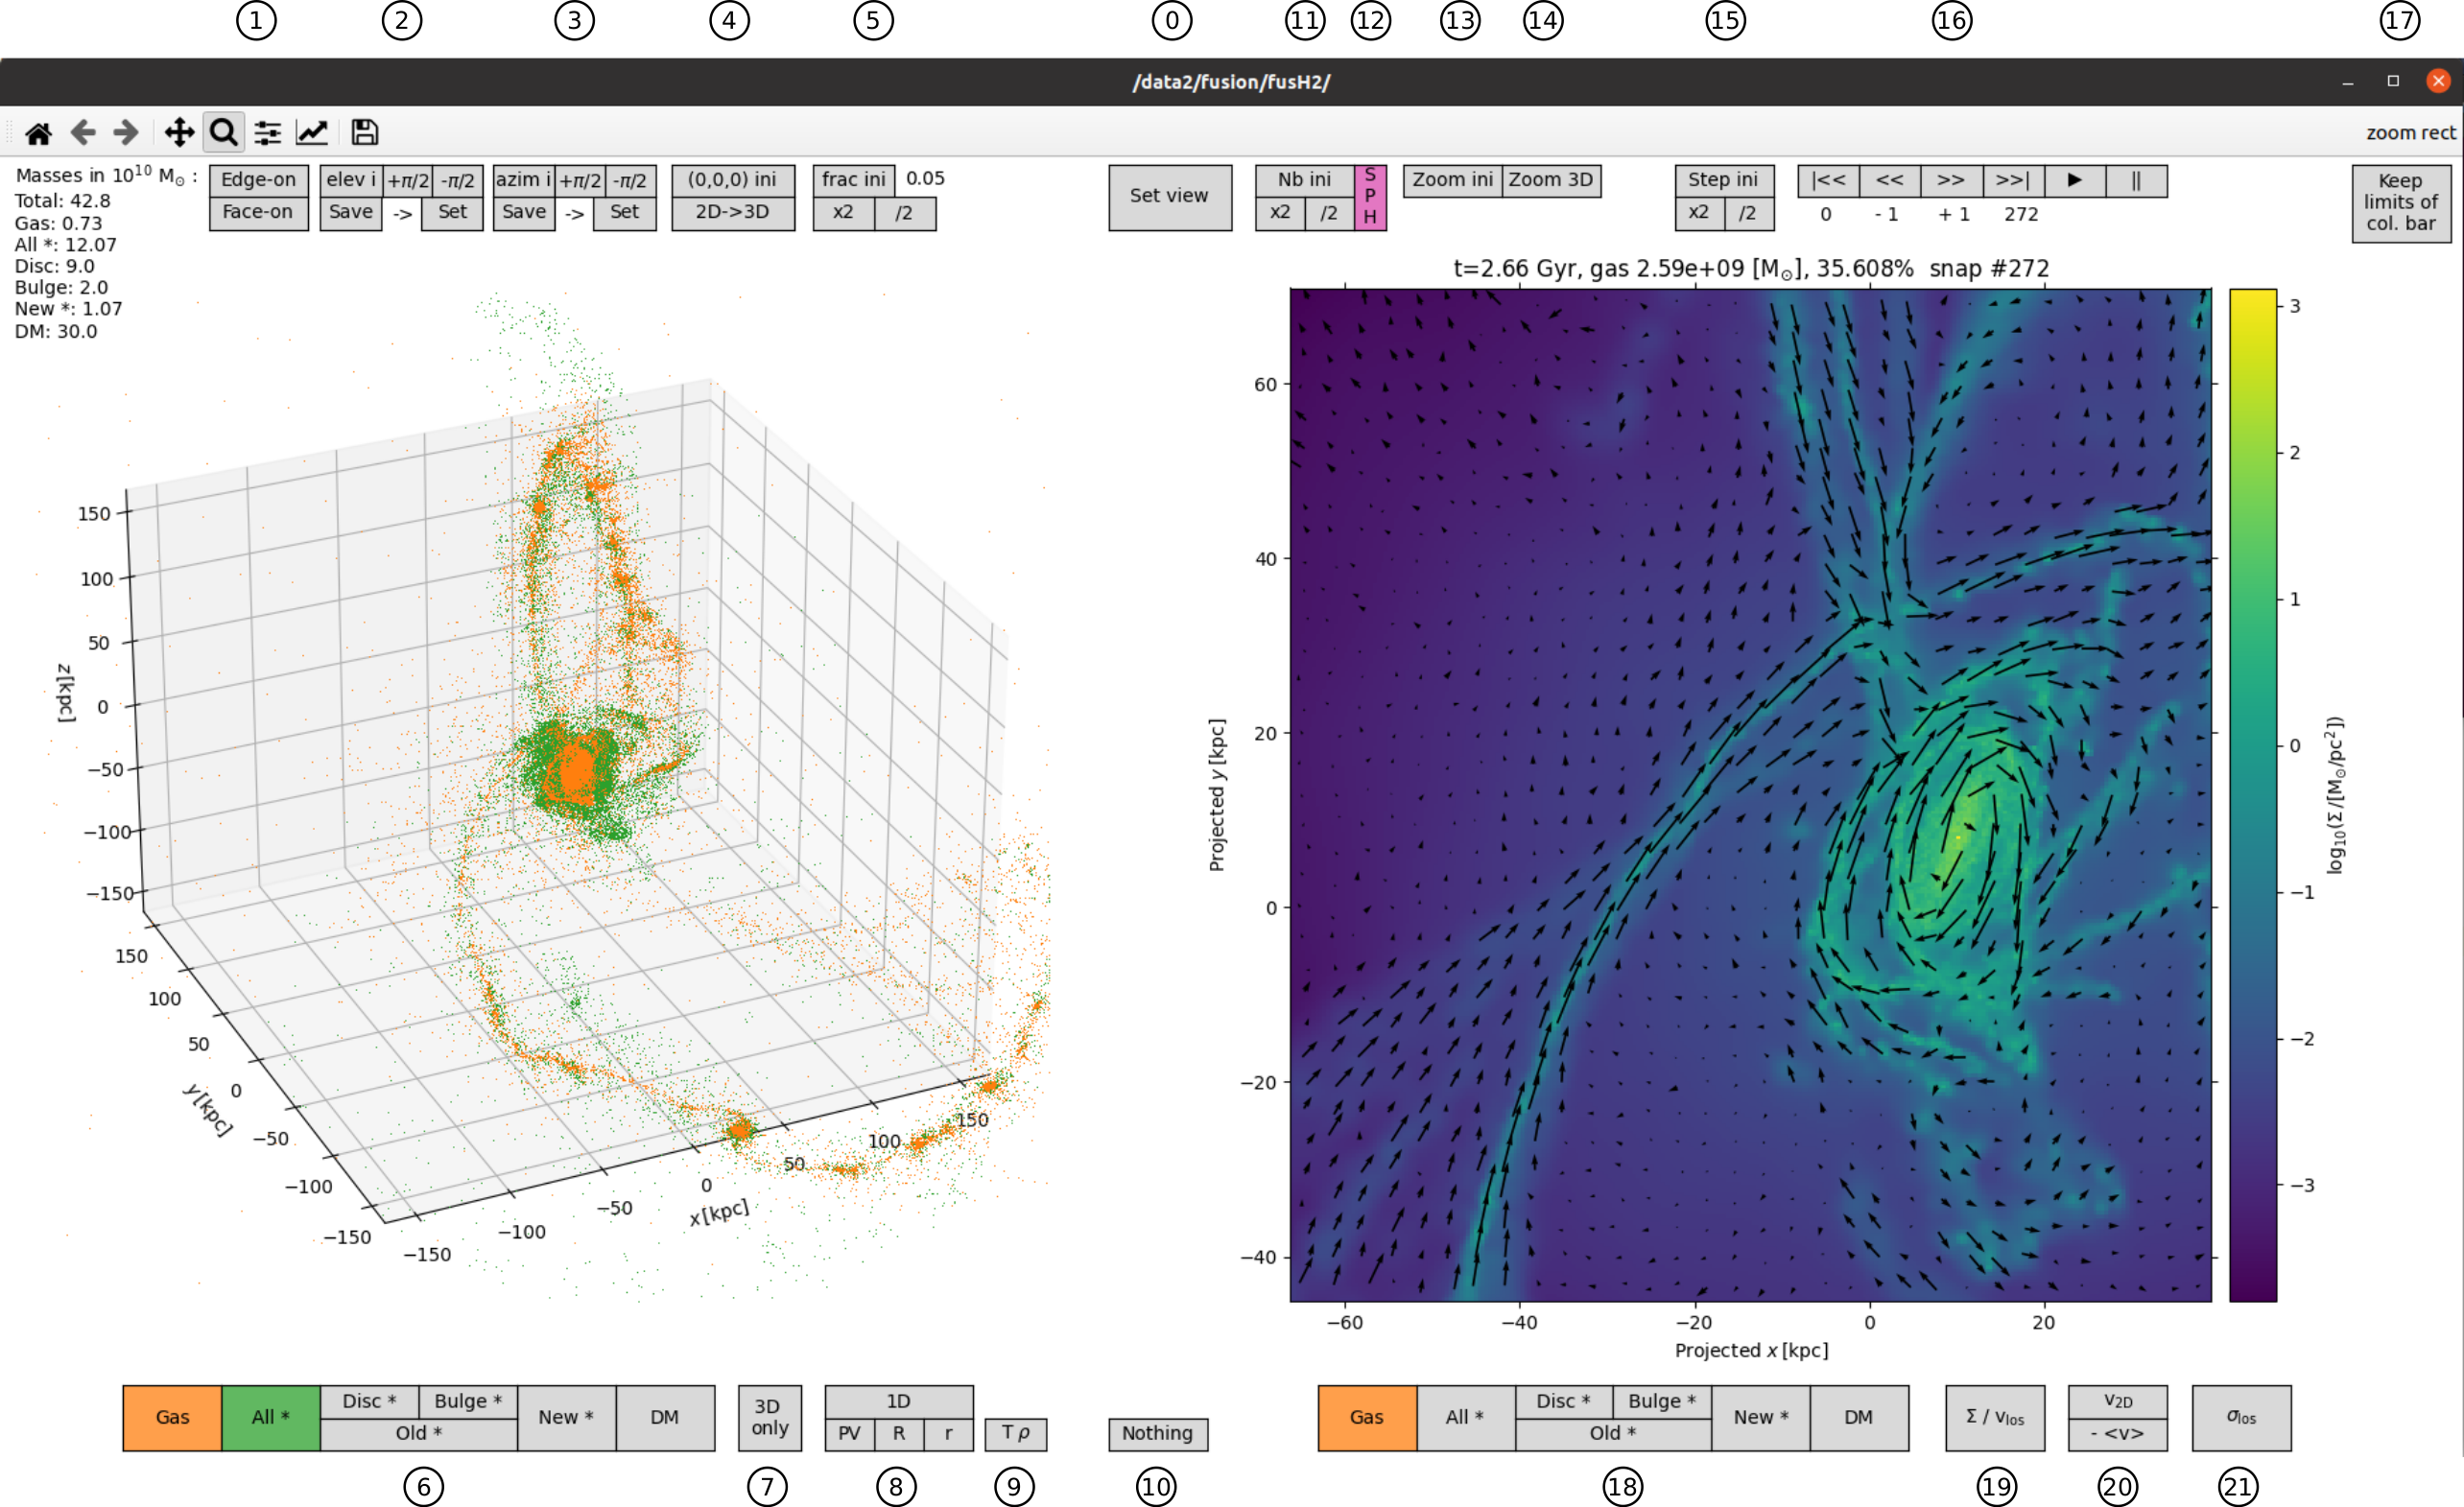Select the 1D plot mode
2464x1507 pixels.
(899, 1402)
